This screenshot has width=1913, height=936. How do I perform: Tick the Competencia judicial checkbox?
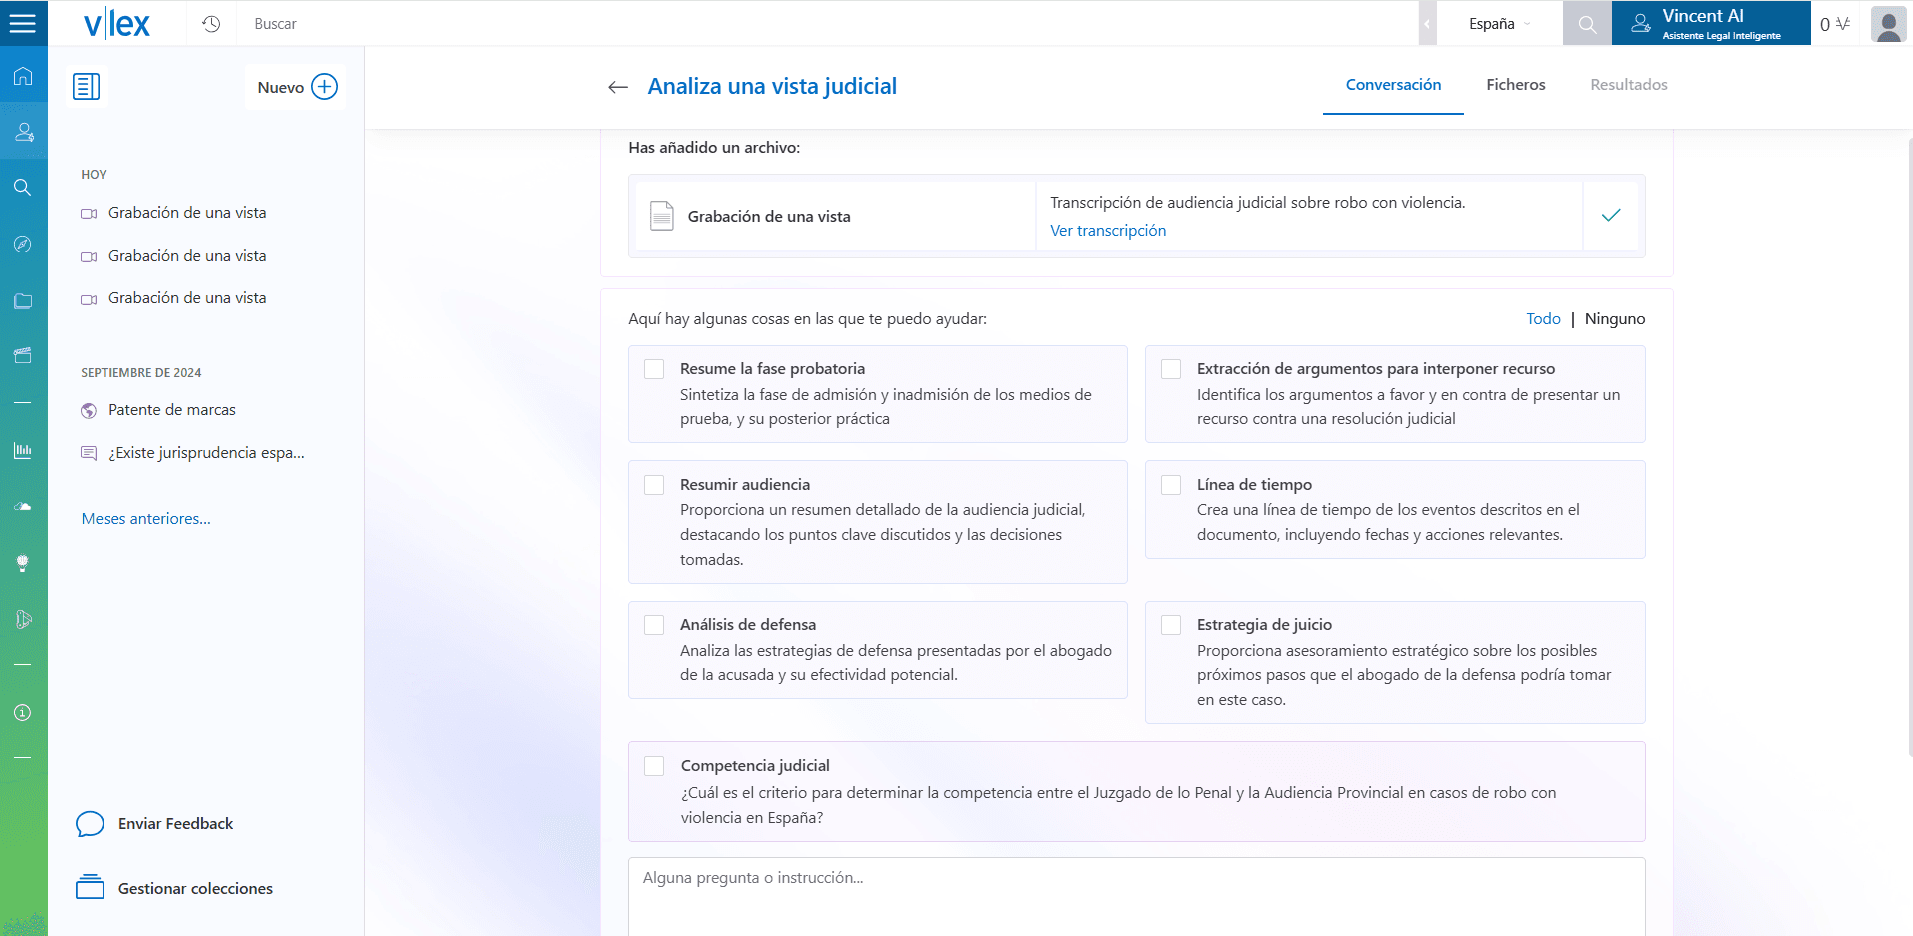pos(654,766)
